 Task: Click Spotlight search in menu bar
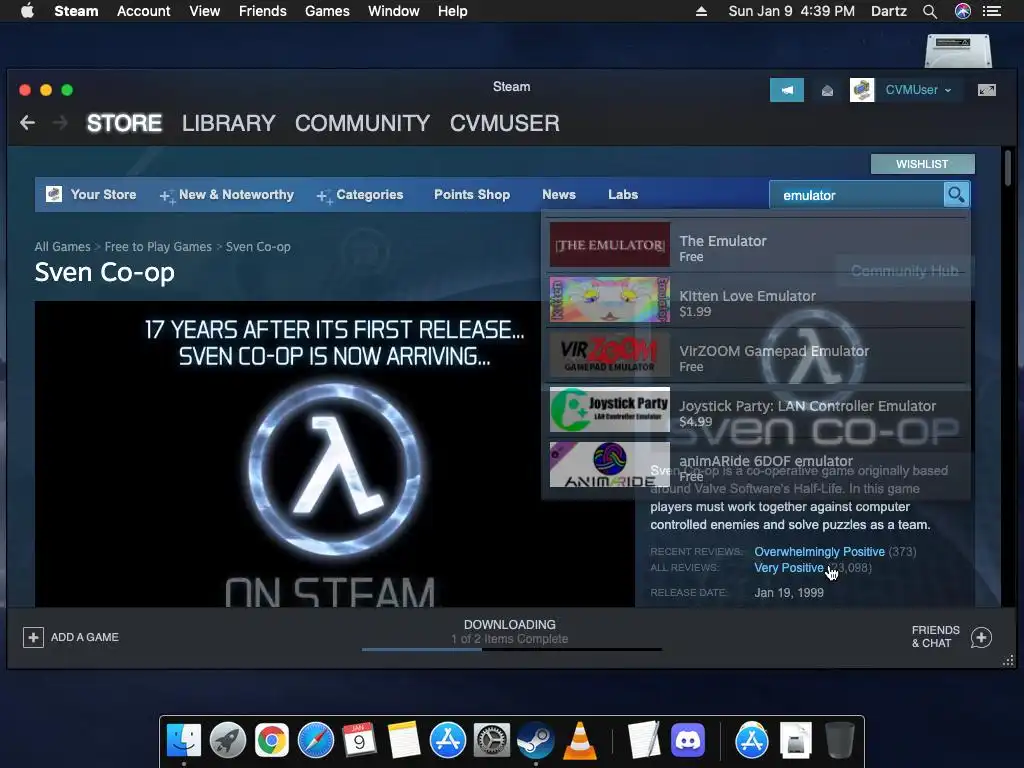click(x=930, y=11)
